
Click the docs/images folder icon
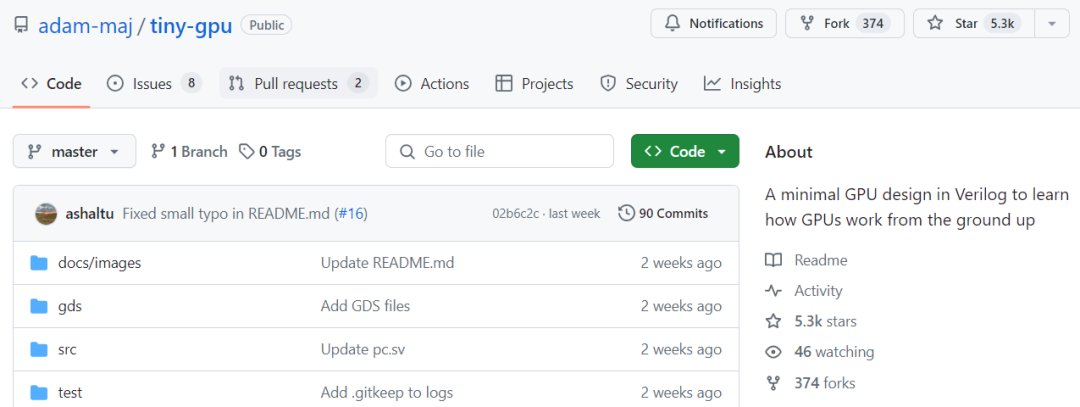(39, 263)
